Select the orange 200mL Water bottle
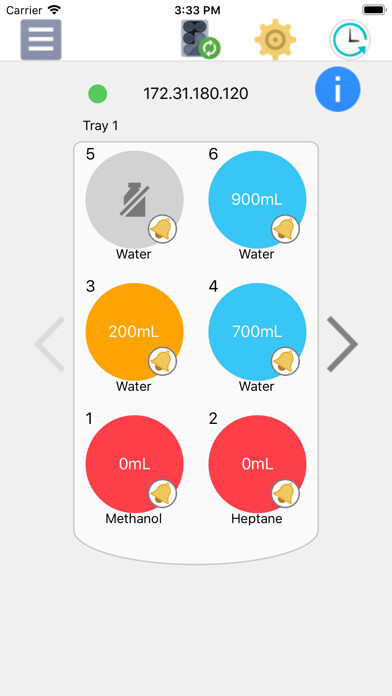 tap(134, 332)
